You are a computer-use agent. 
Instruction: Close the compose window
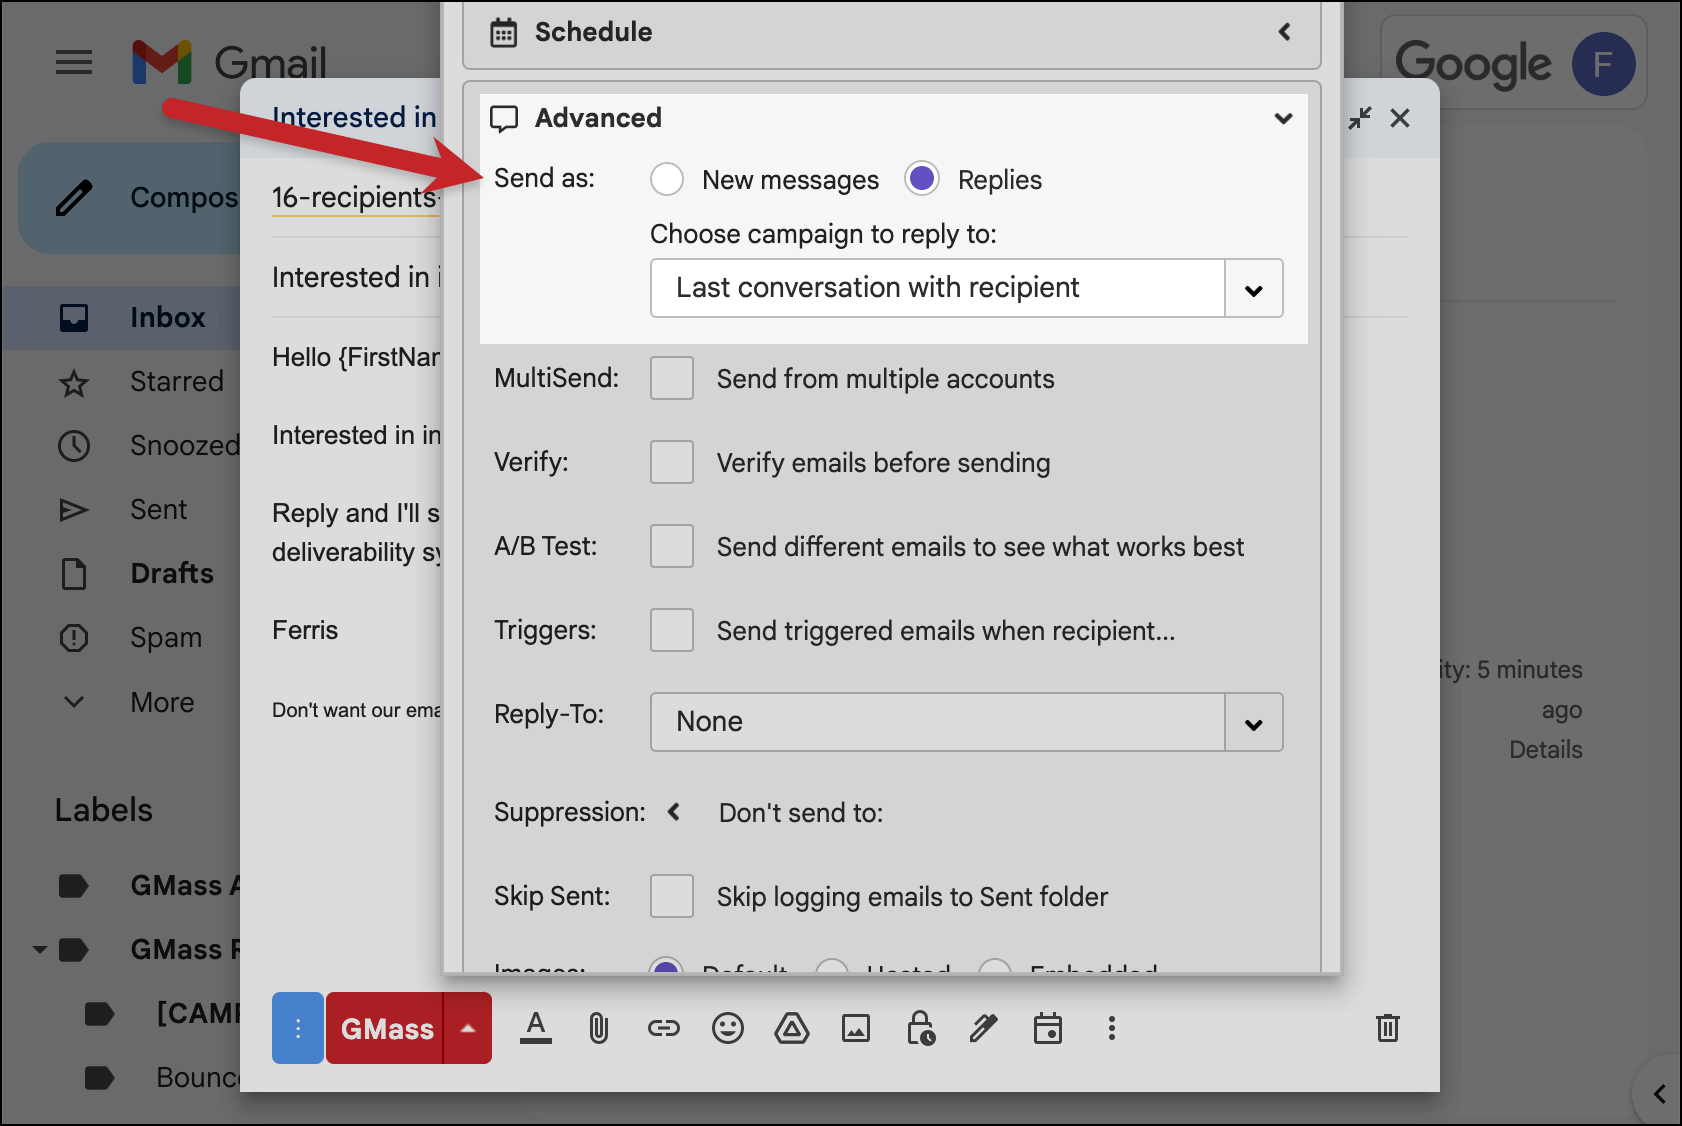click(x=1400, y=118)
